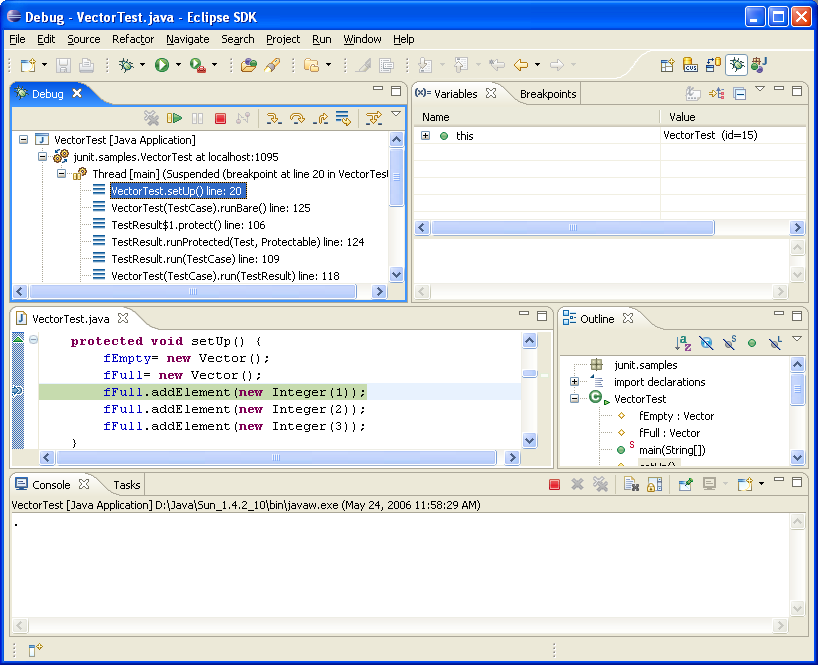This screenshot has width=818, height=665.
Task: Switch to the Team Synchronizing perspective icon
Action: 713,65
